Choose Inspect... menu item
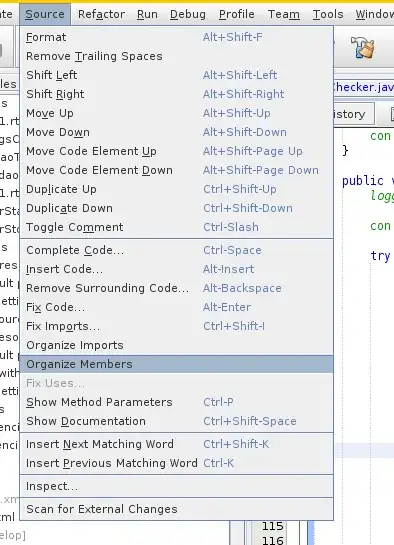The image size is (394, 545). (177, 486)
